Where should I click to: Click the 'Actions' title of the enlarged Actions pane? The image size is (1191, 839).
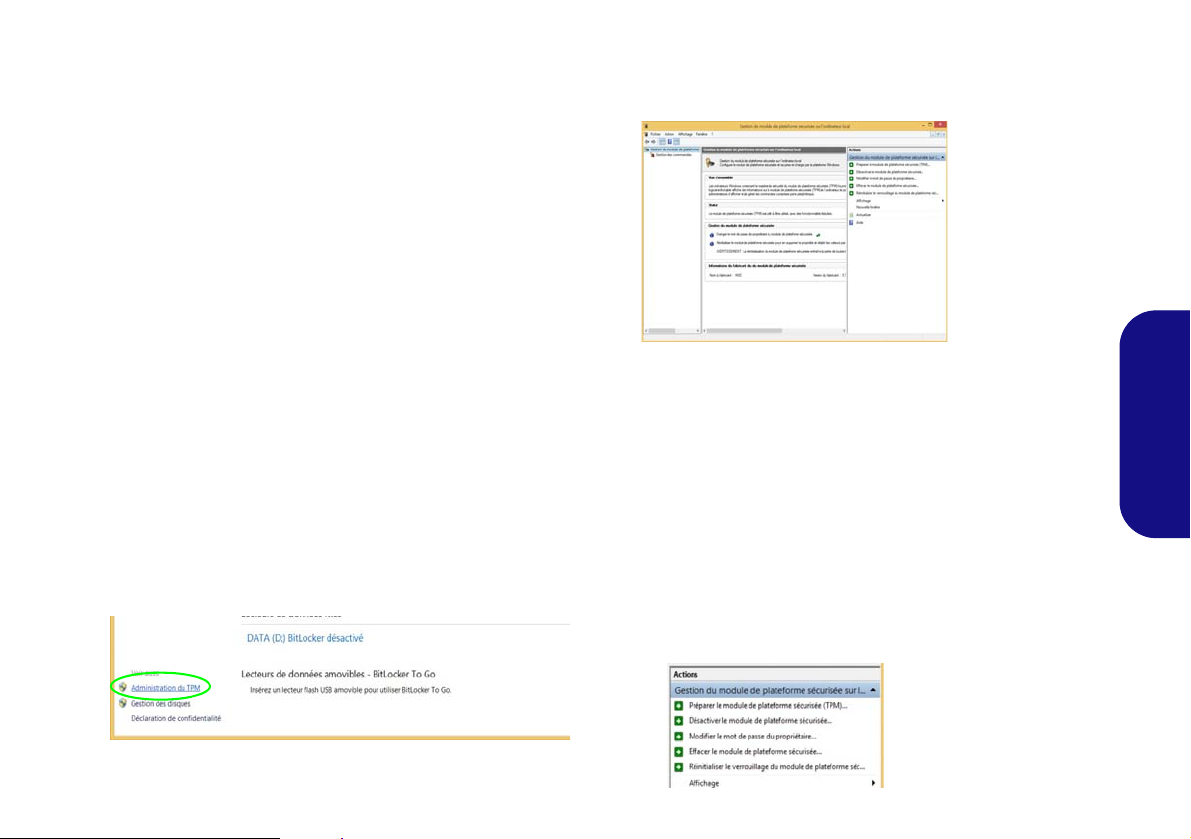point(685,674)
